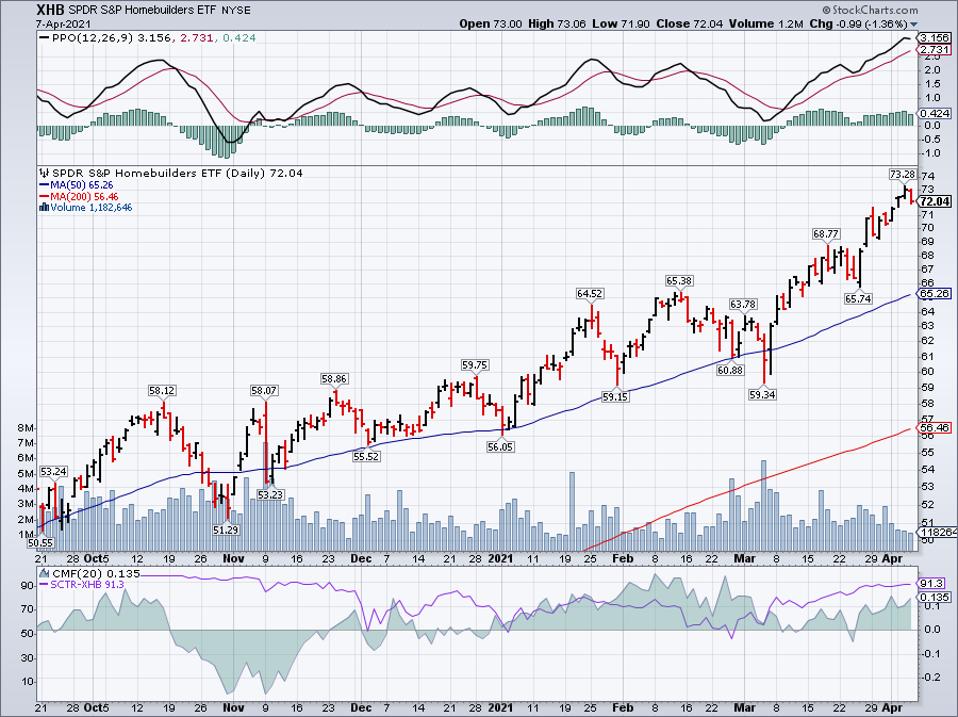Screen dimensions: 958x717
Task: Click the 56.46 MA(200) axis tag
Action: pos(935,428)
